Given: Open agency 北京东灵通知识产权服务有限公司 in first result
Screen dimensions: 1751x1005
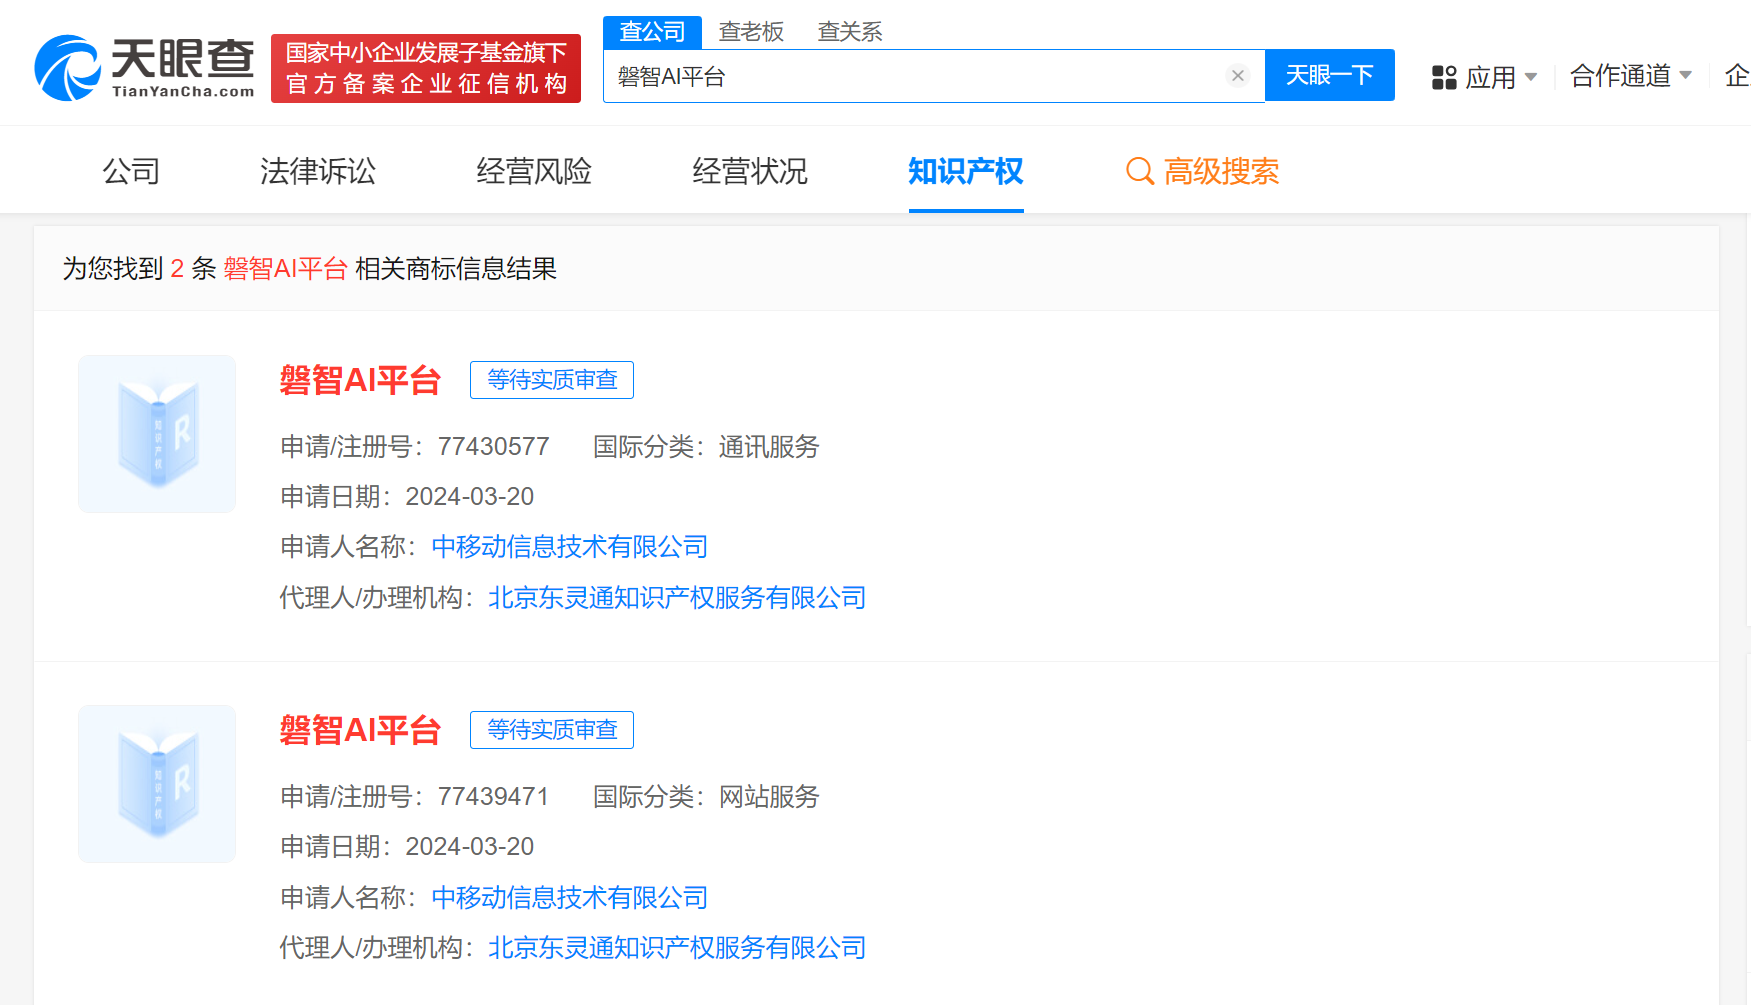Looking at the screenshot, I should (x=676, y=597).
